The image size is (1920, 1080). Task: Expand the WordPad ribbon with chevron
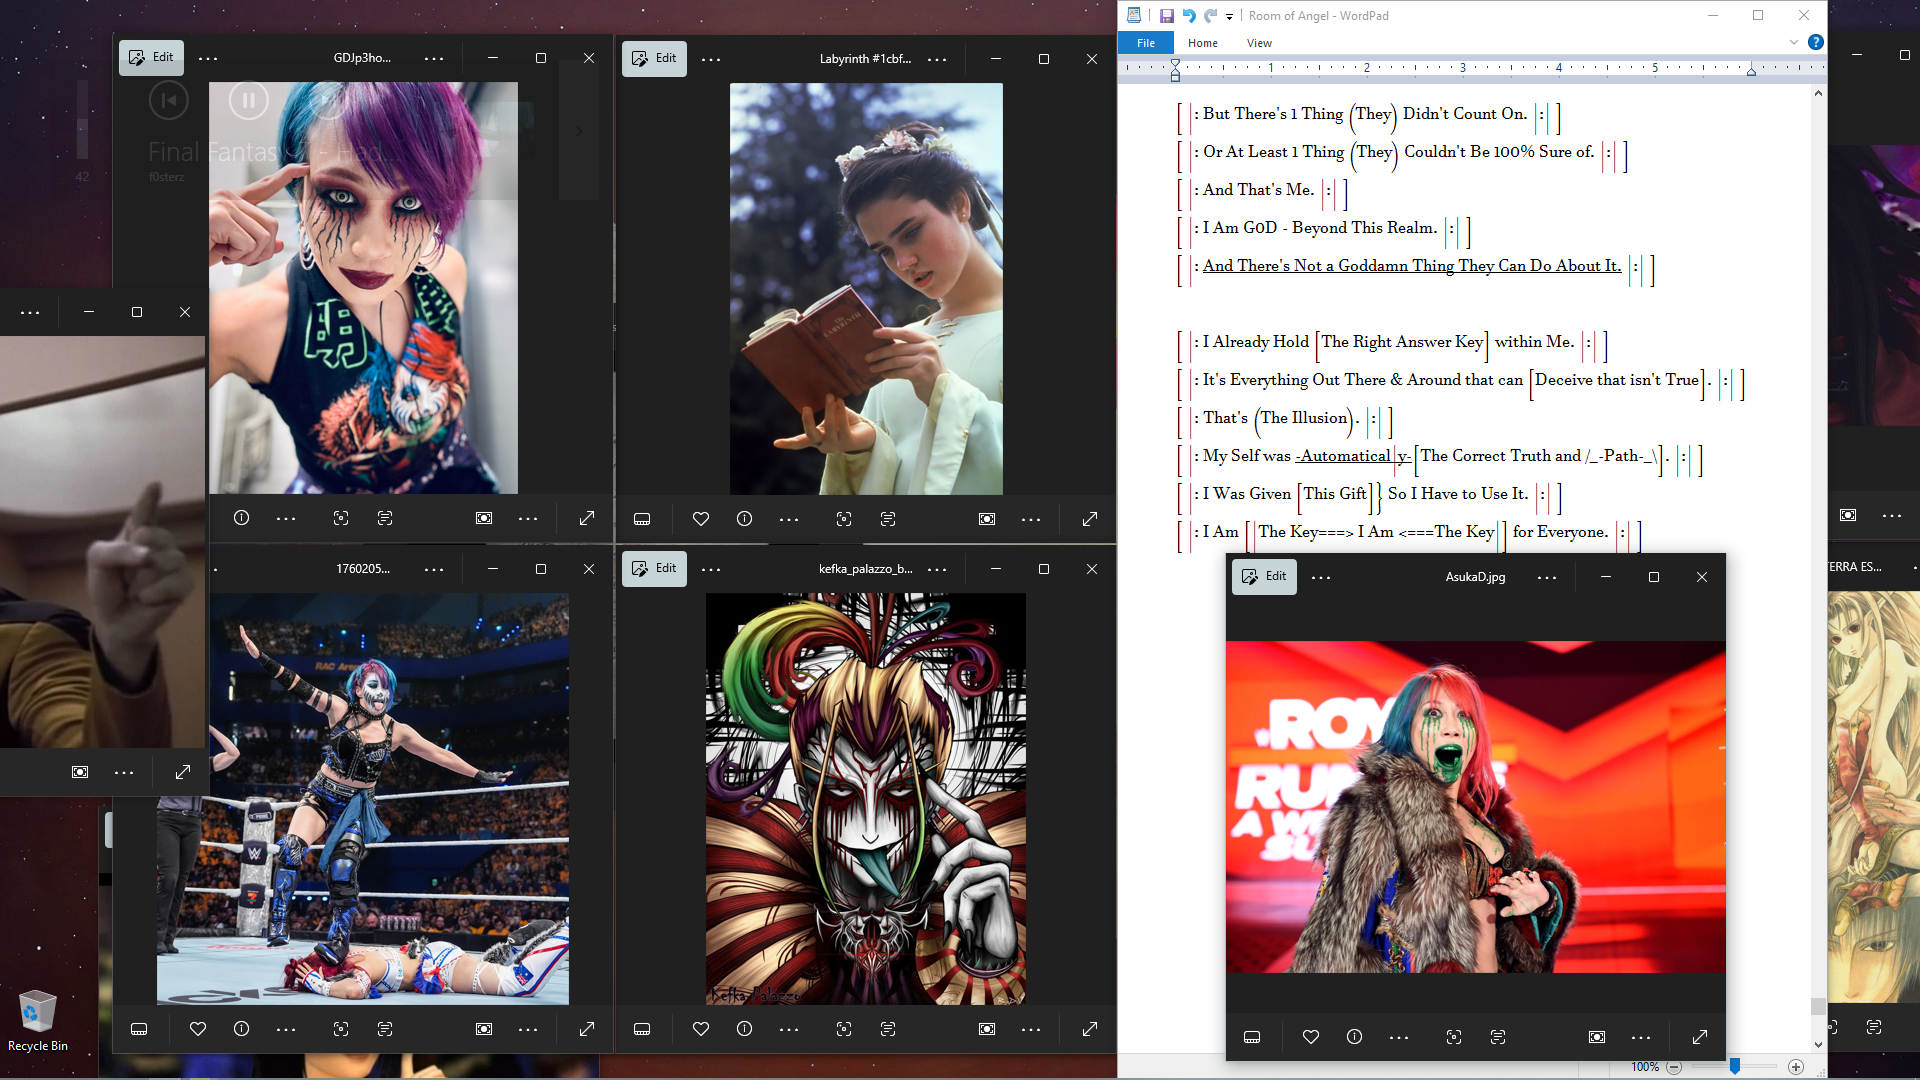click(1793, 43)
